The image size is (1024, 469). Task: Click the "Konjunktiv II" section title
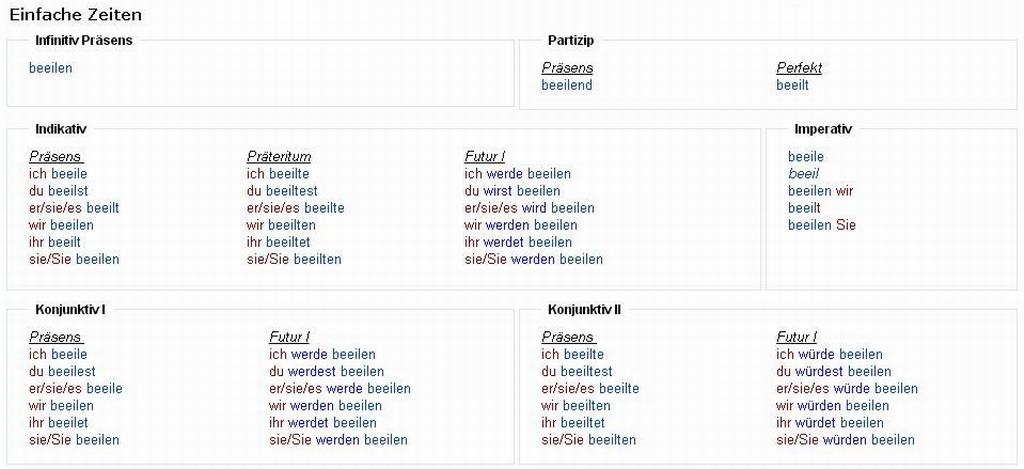click(585, 310)
